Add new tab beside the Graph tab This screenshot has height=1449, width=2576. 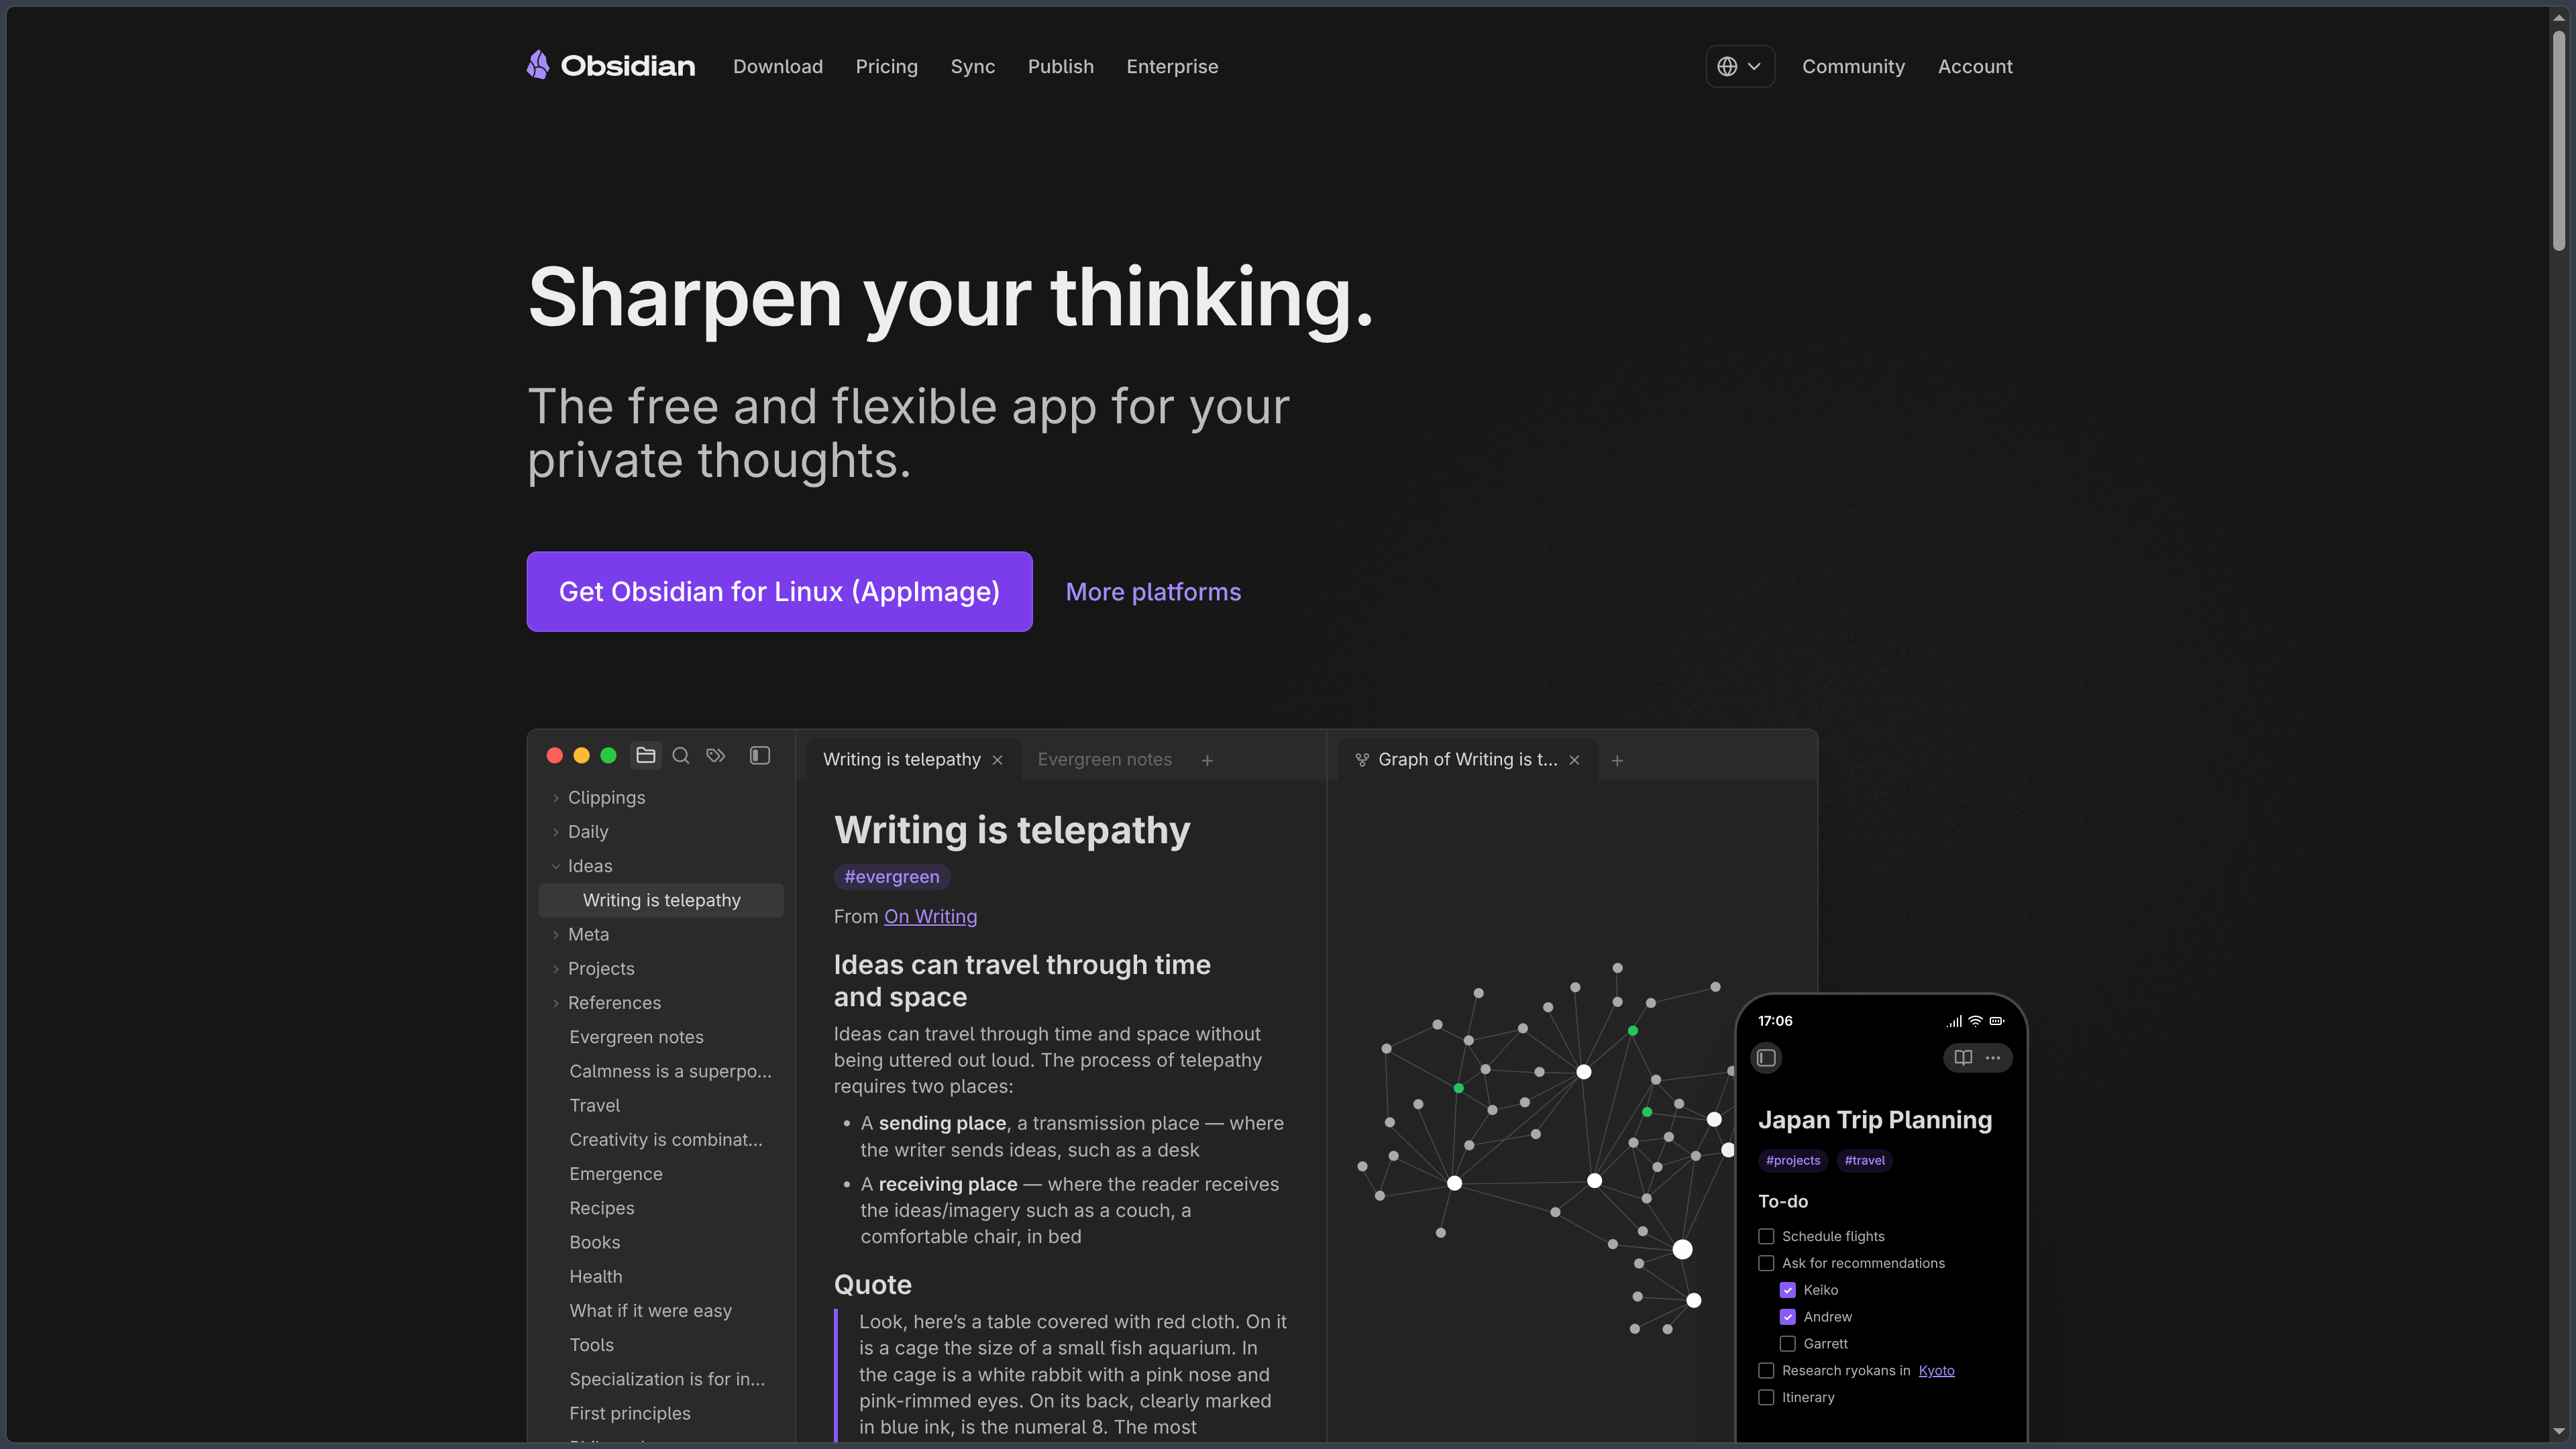pyautogui.click(x=1617, y=760)
